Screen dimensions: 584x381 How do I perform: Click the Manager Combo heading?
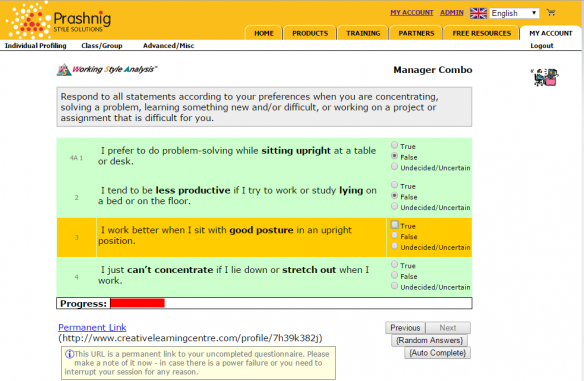433,70
